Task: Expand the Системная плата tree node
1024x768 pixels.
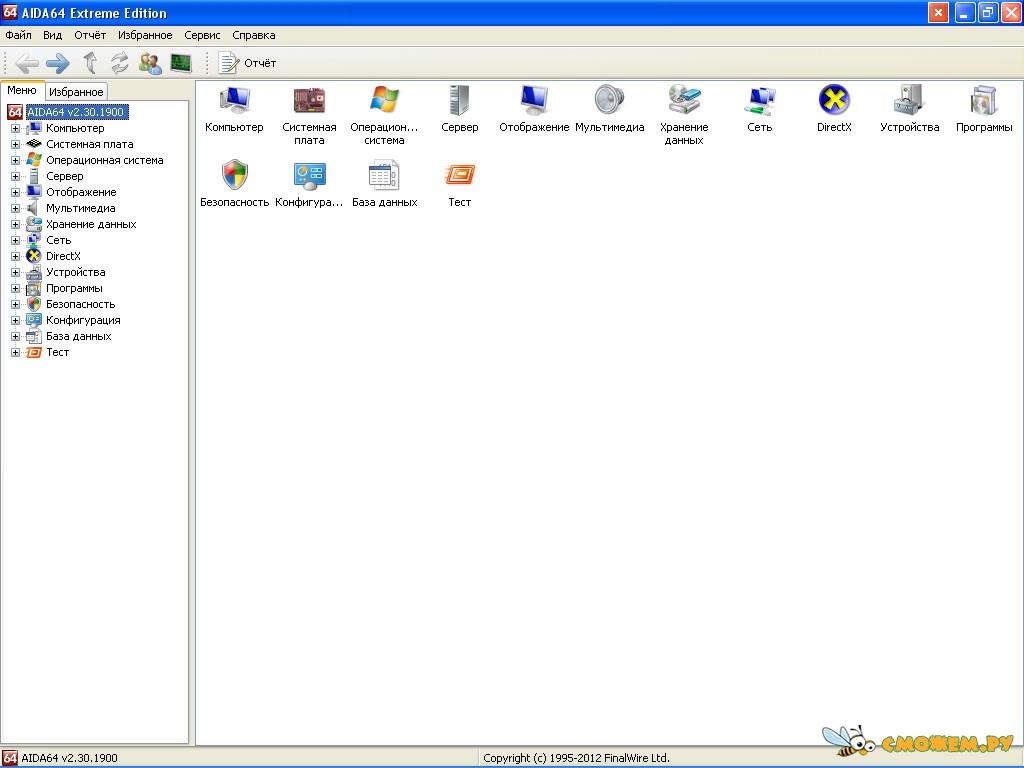Action: pos(15,144)
